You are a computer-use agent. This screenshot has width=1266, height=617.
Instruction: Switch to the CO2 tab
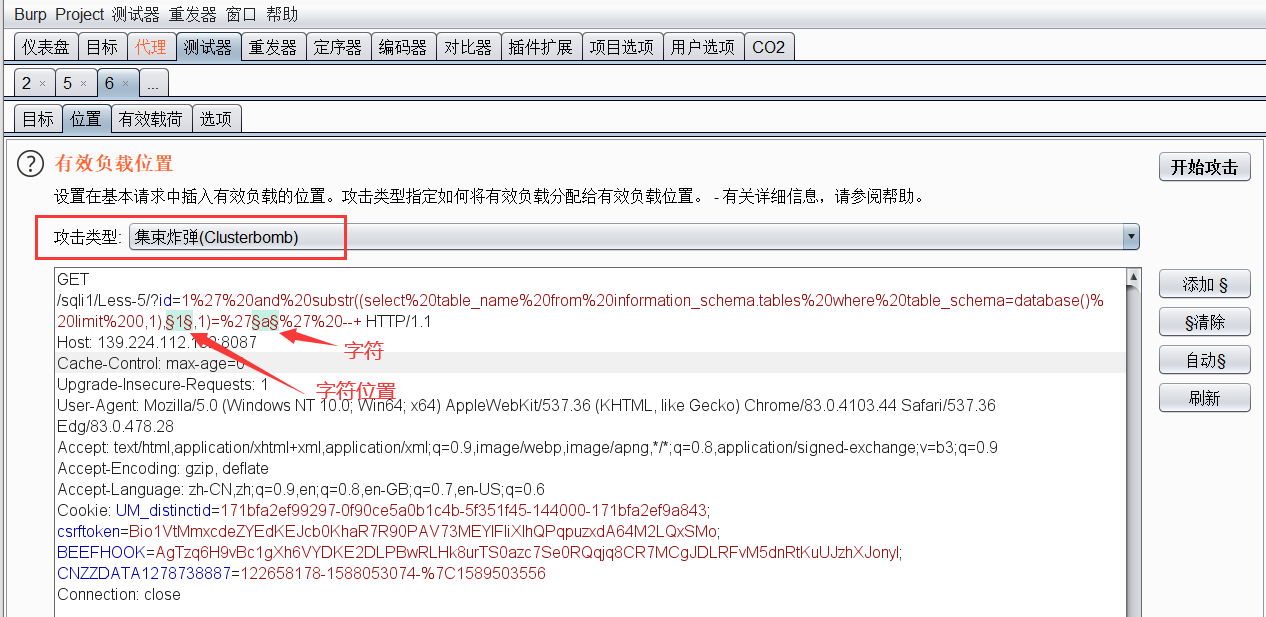coord(769,47)
